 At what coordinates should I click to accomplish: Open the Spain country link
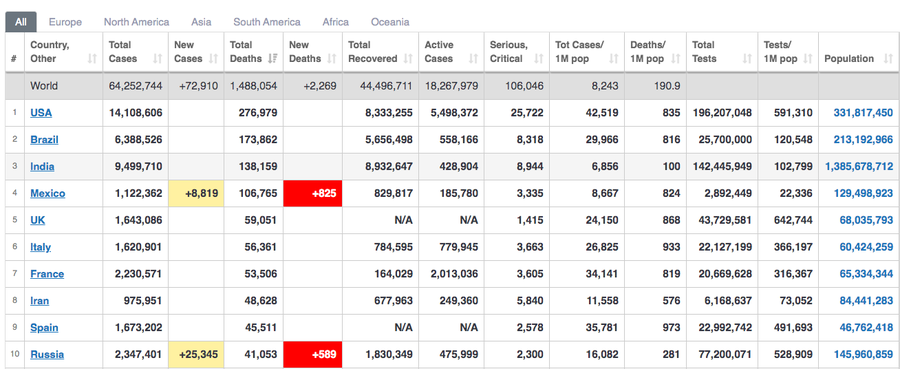pyautogui.click(x=44, y=328)
